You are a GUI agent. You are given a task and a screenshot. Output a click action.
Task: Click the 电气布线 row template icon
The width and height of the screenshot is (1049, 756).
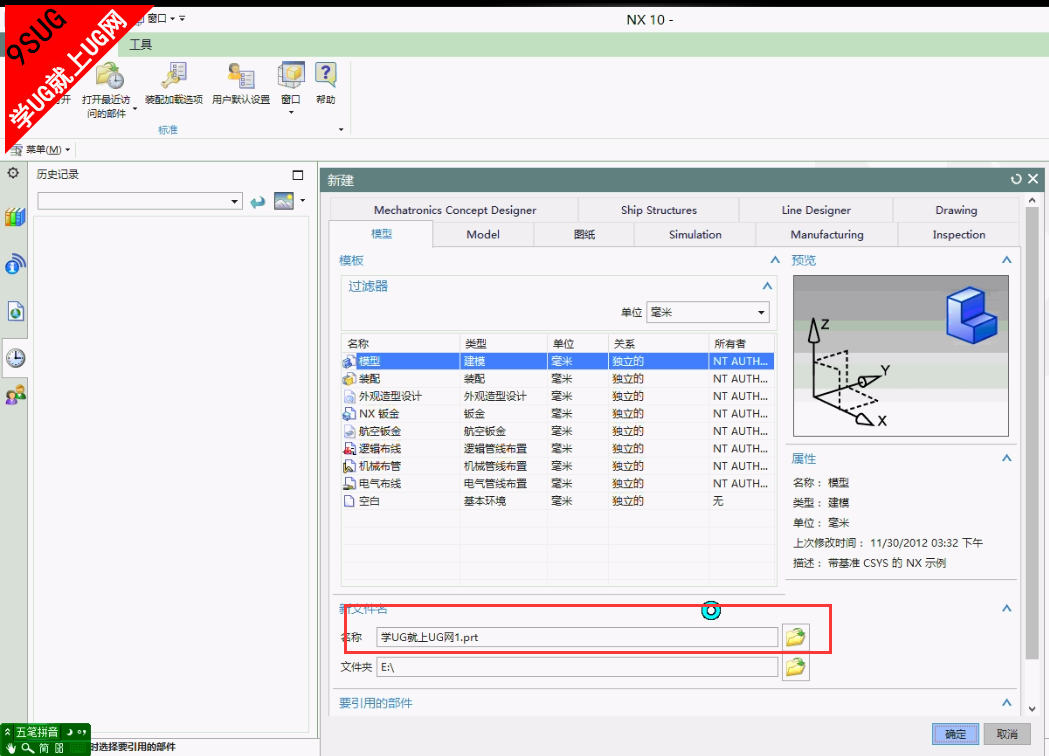[349, 483]
